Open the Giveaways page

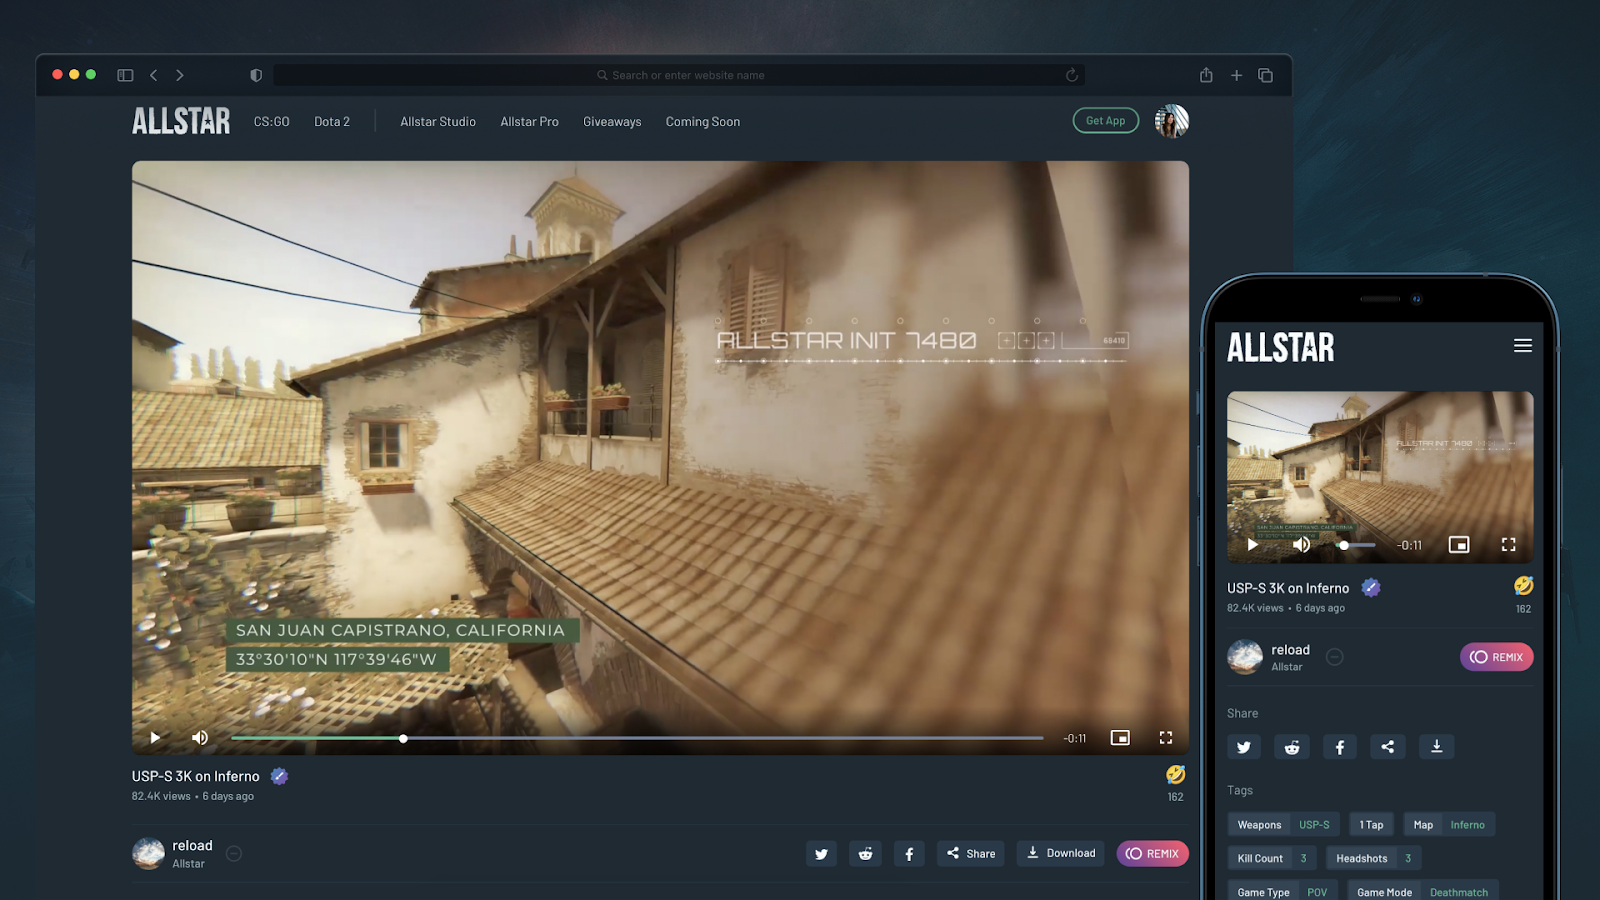point(612,122)
